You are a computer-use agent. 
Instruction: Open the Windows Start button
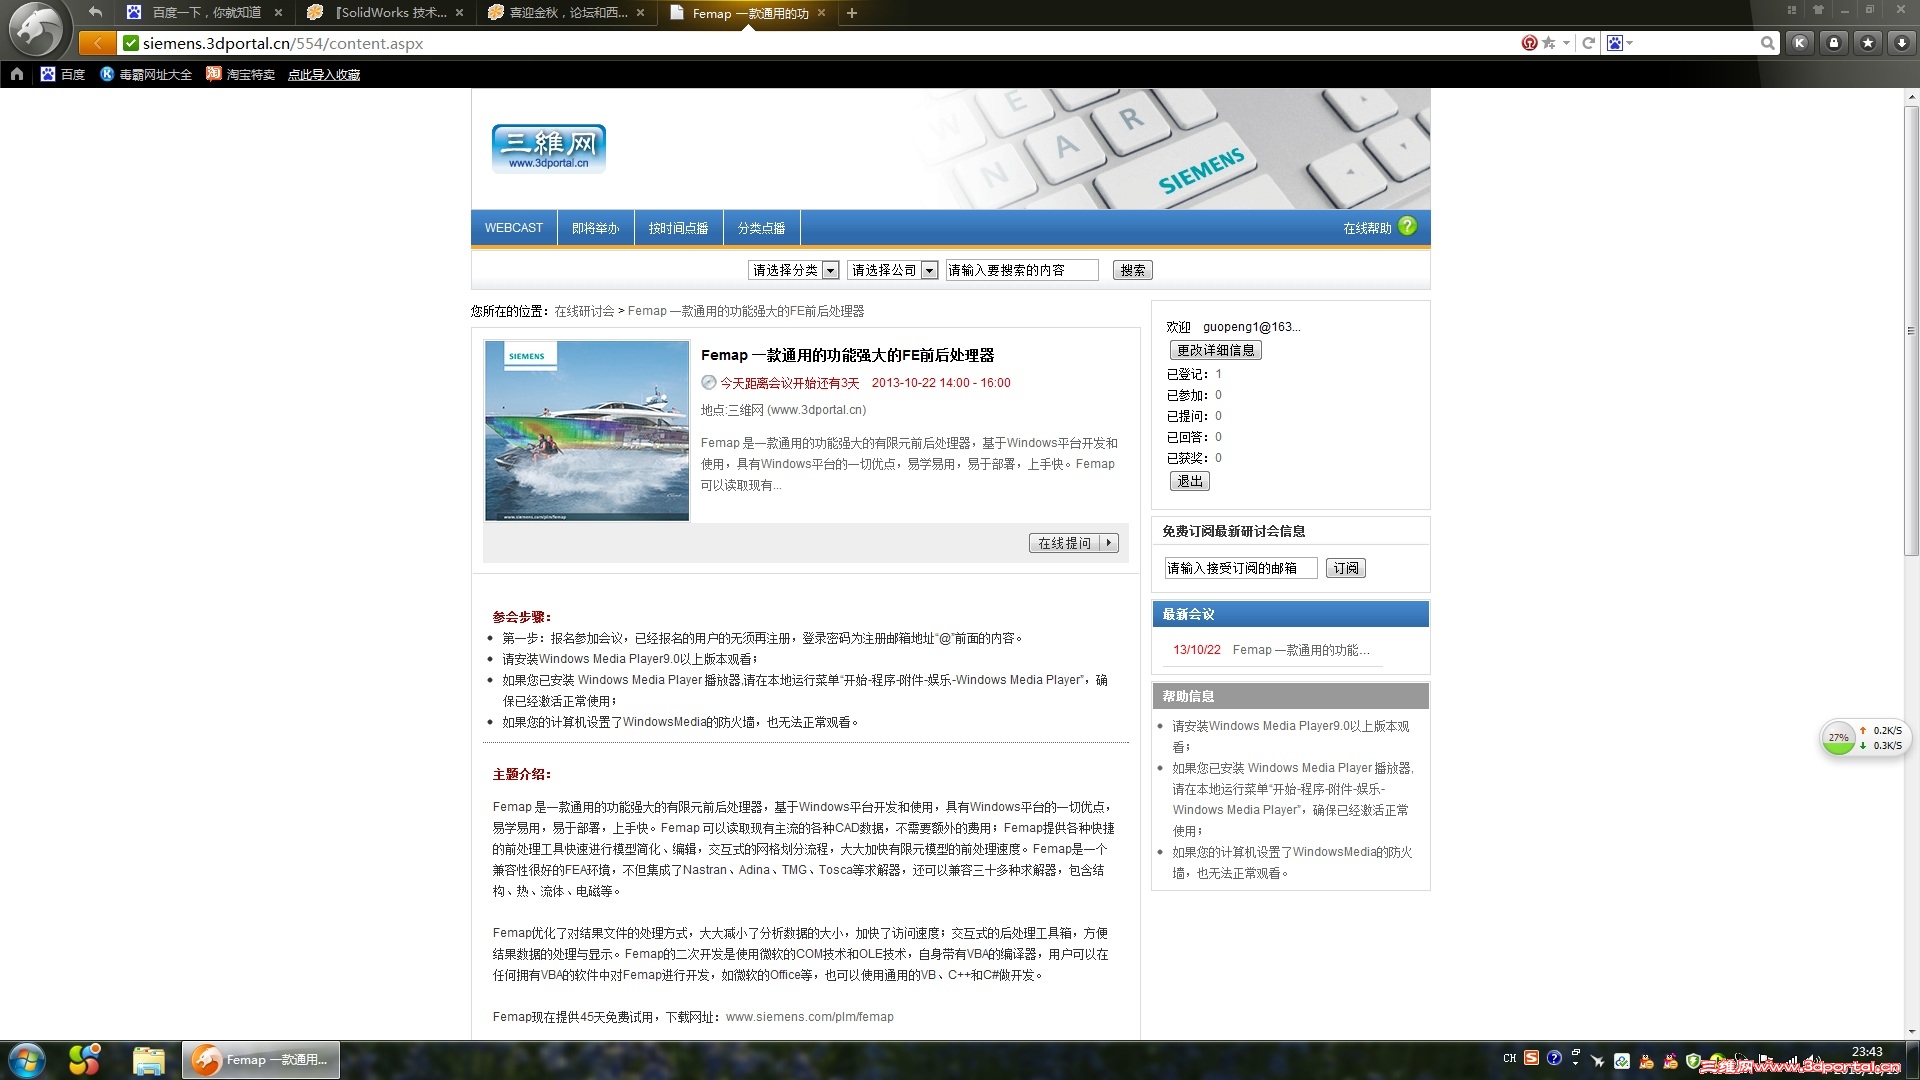27,1060
